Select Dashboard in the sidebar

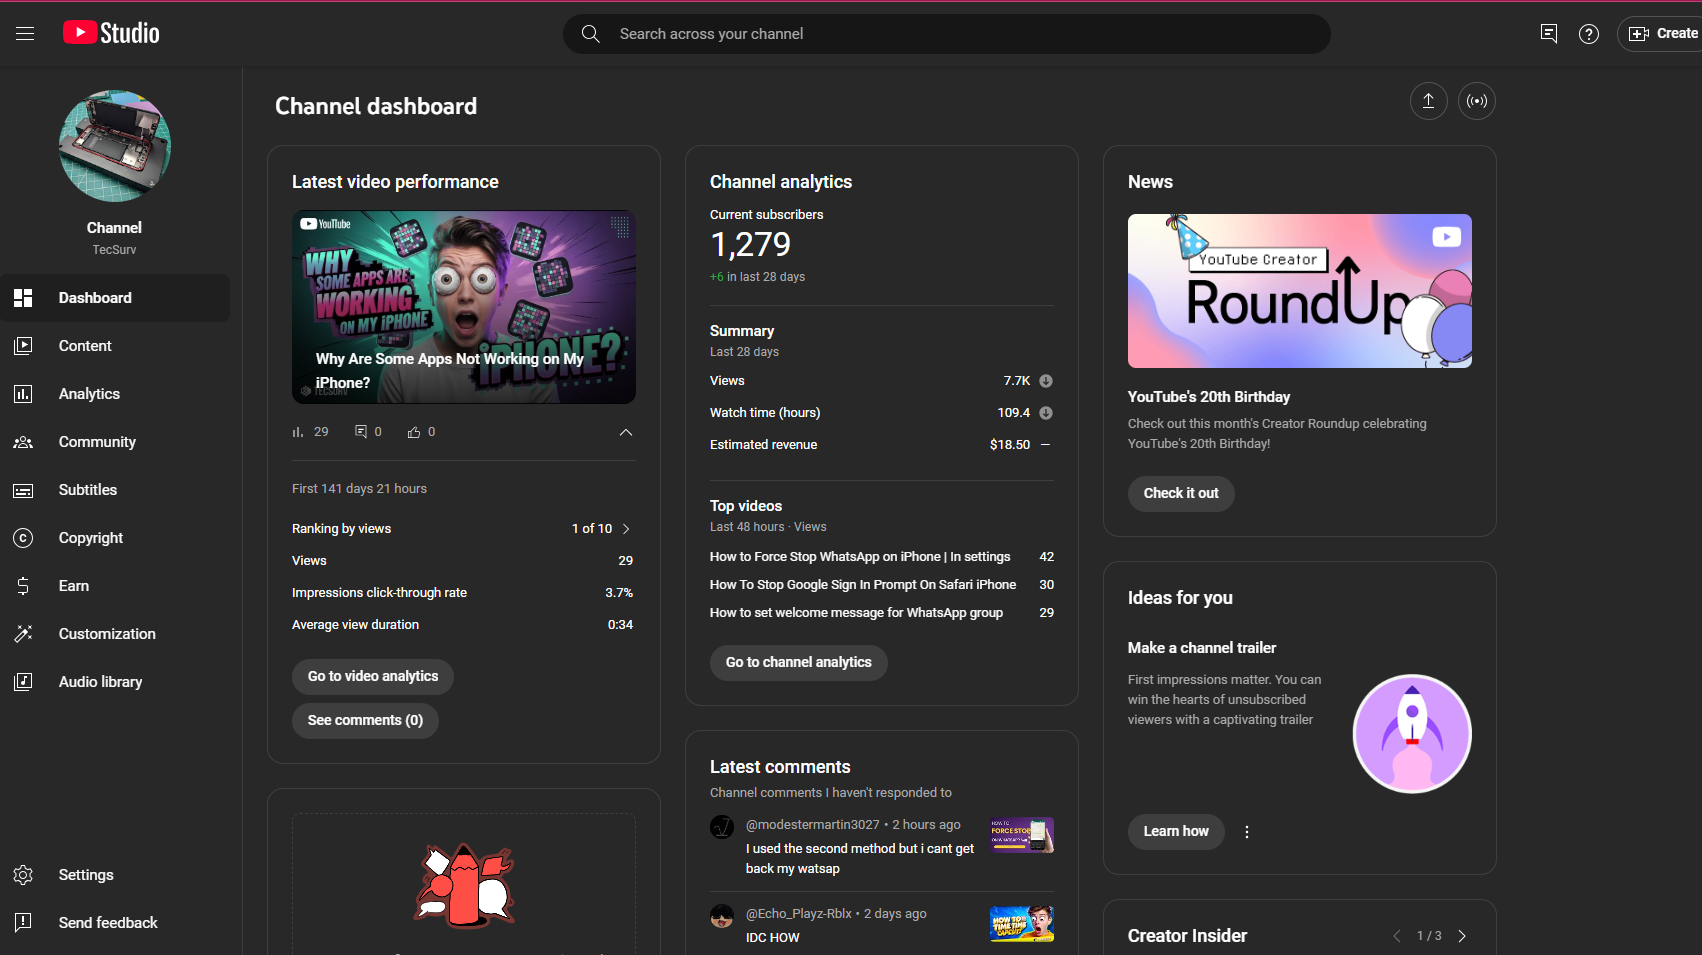pos(115,298)
